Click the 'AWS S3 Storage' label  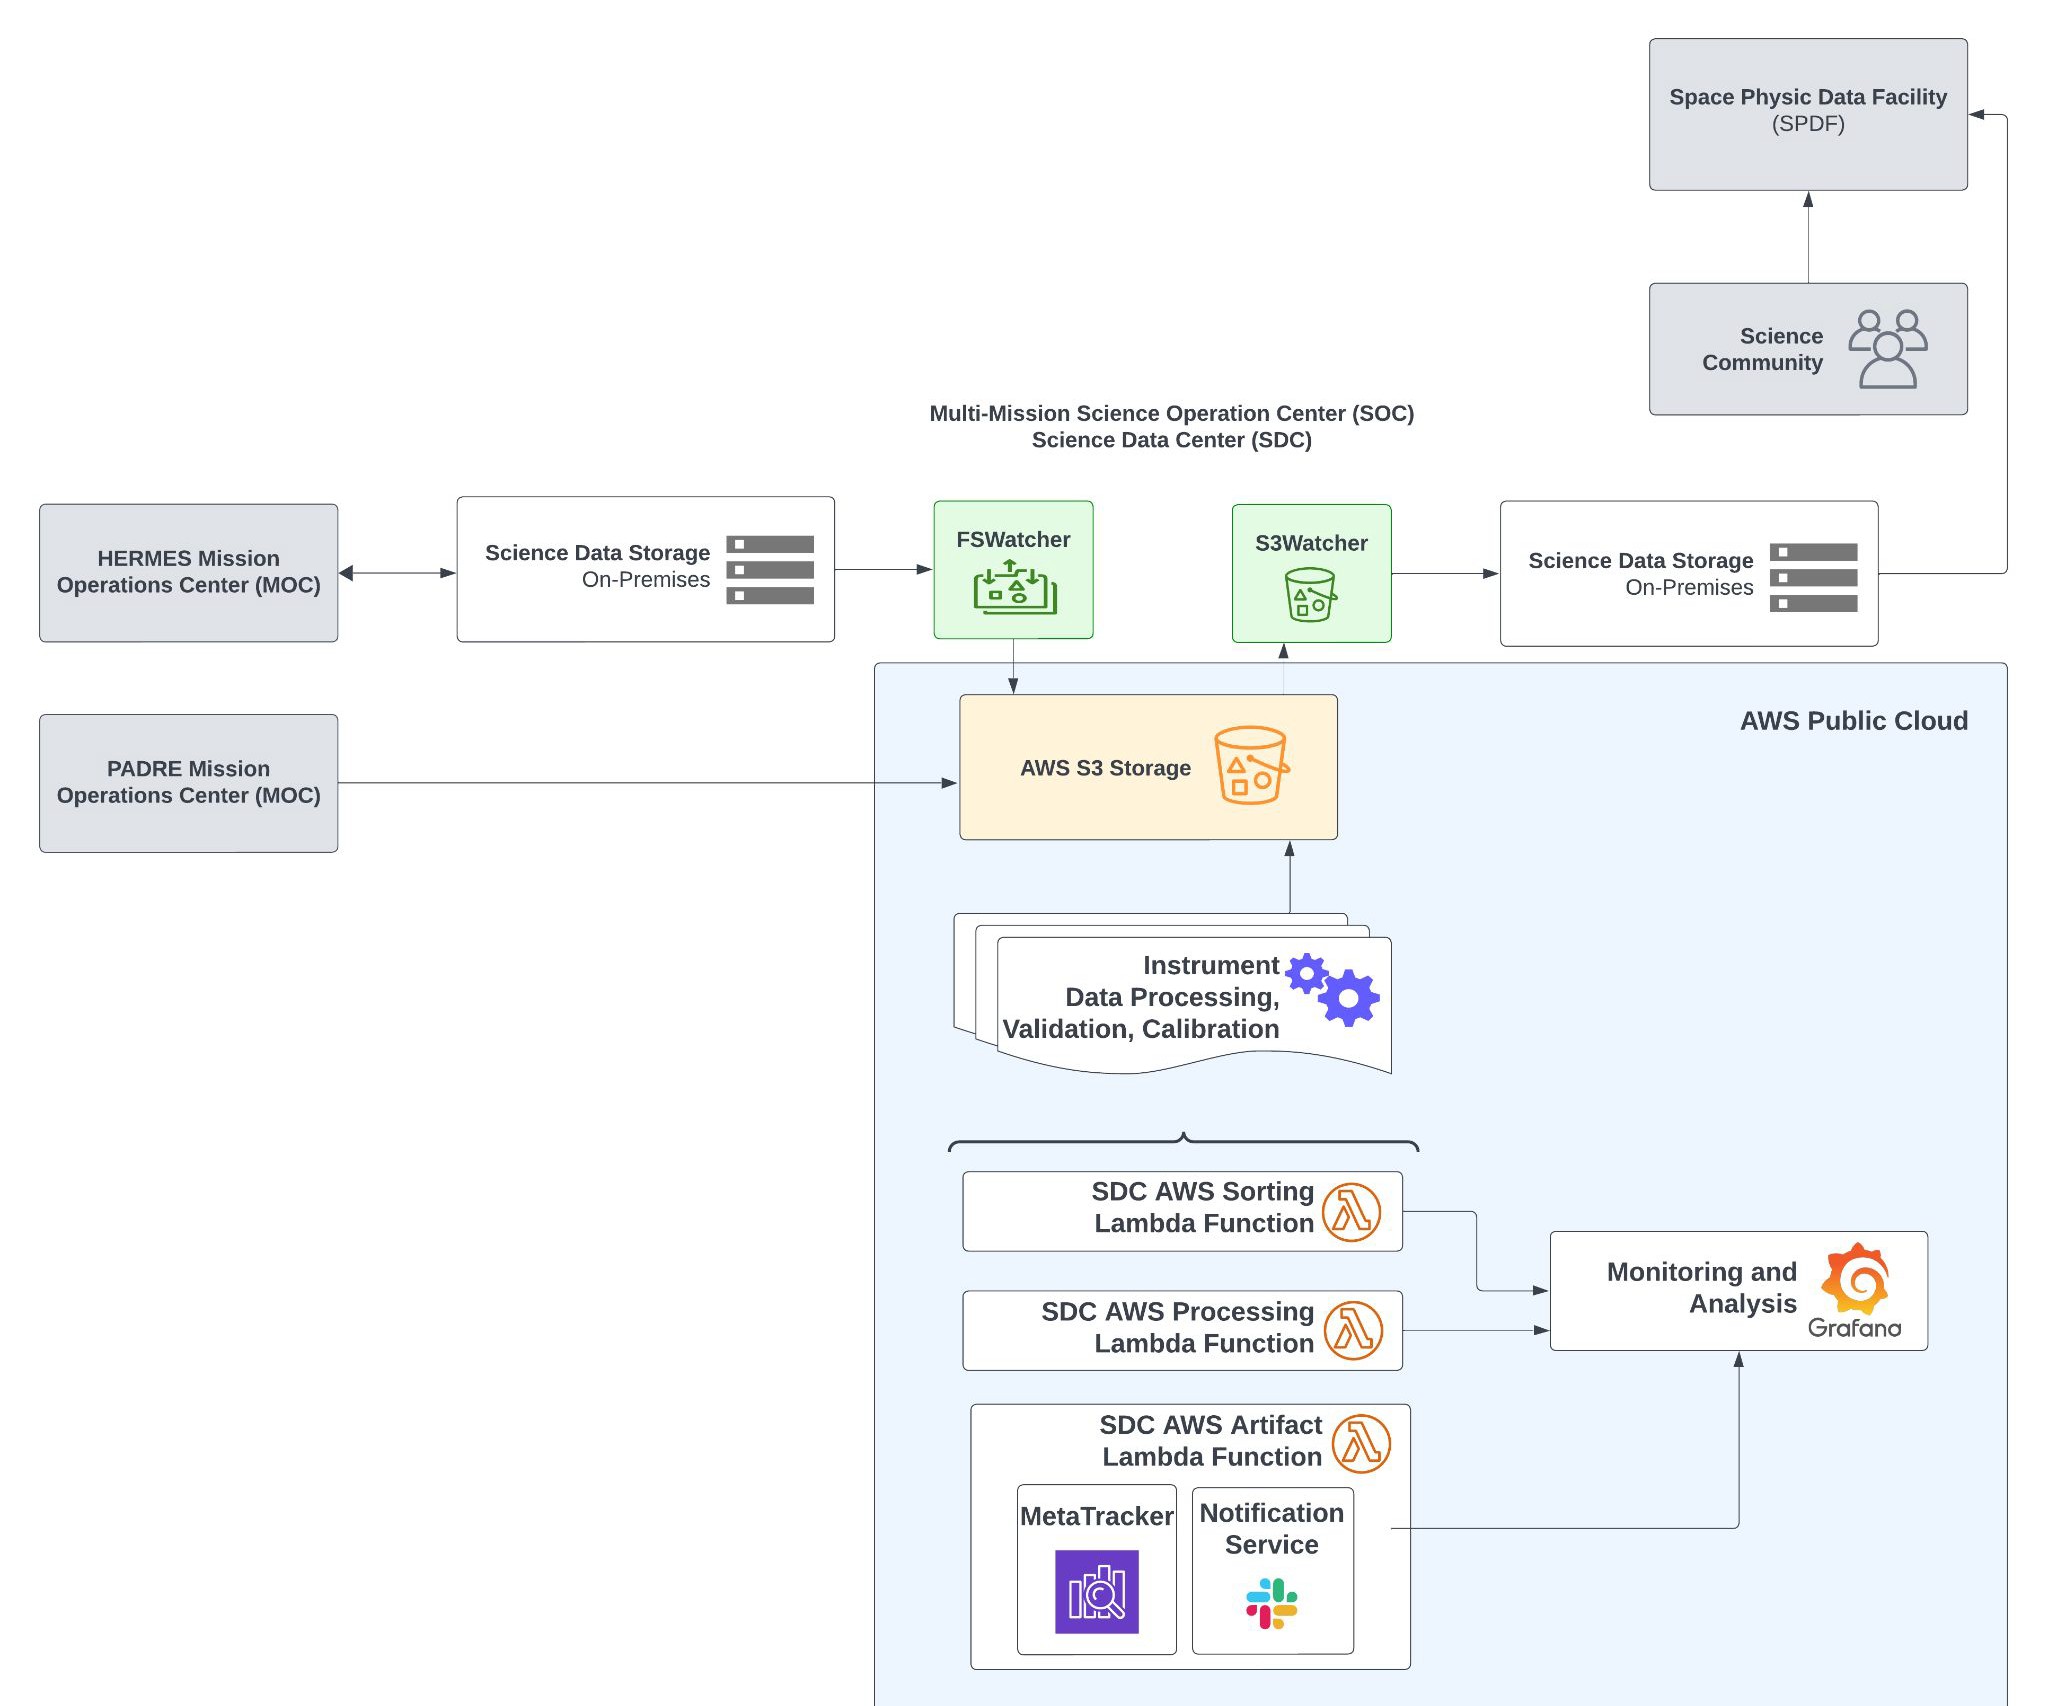tap(1105, 768)
